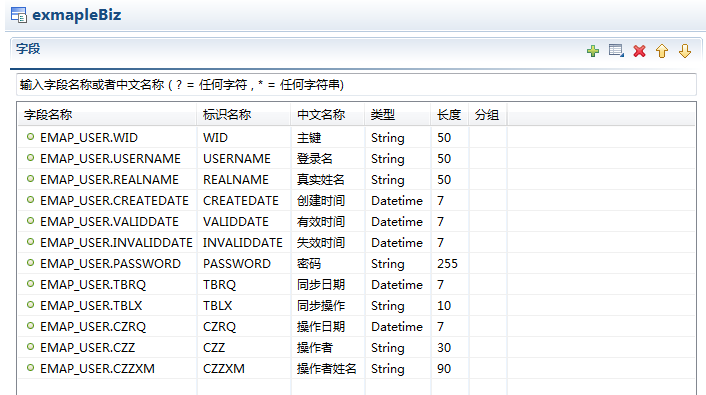Sort by the 标识名称 column header
Image resolution: width=706 pixels, height=395 pixels.
tap(244, 115)
